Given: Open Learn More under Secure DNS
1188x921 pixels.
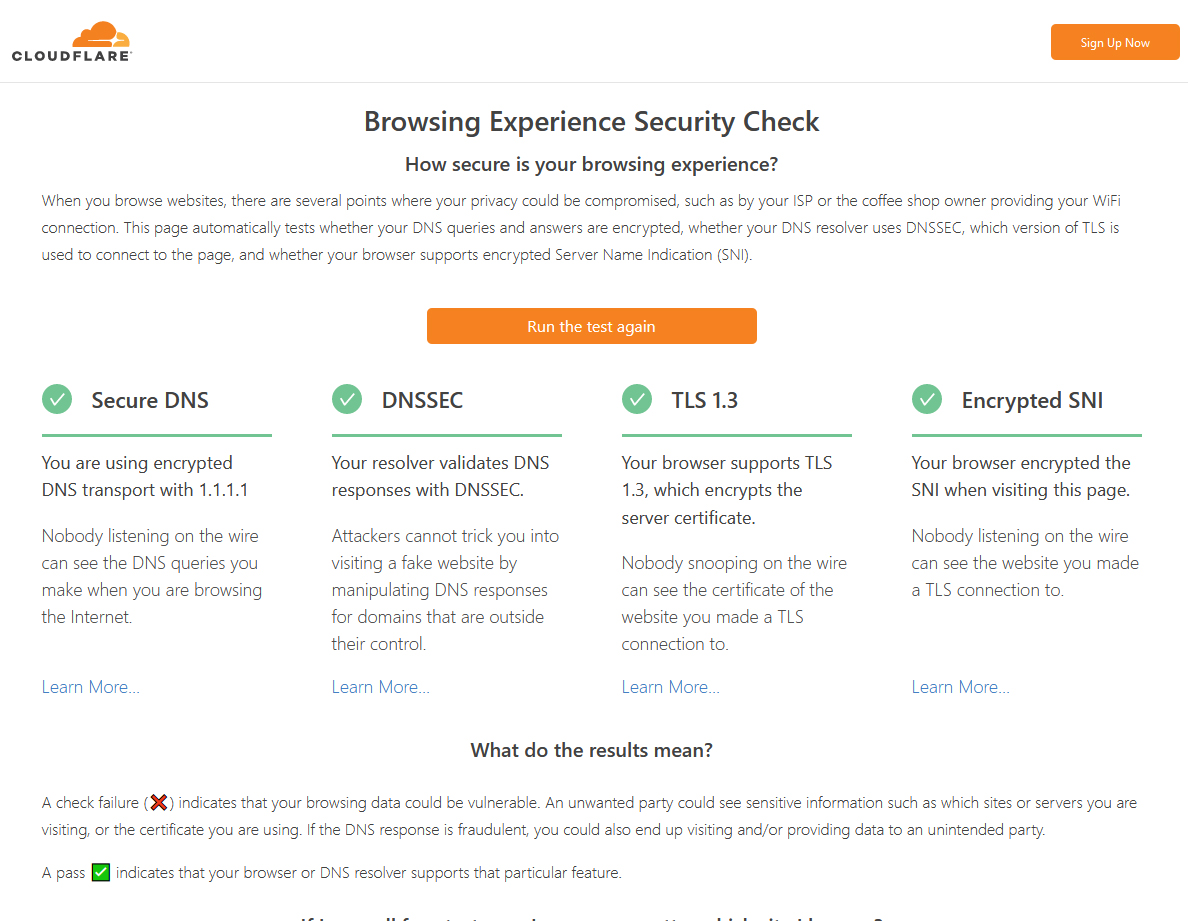Looking at the screenshot, I should point(91,687).
